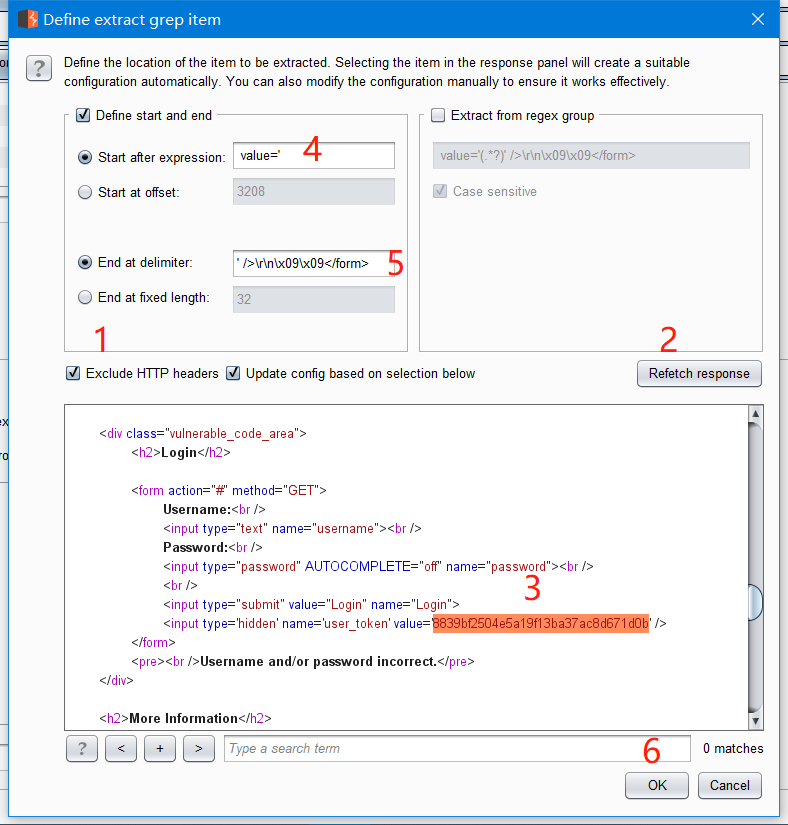The image size is (788, 825).
Task: Click the Login h2 heading line
Action: [181, 452]
